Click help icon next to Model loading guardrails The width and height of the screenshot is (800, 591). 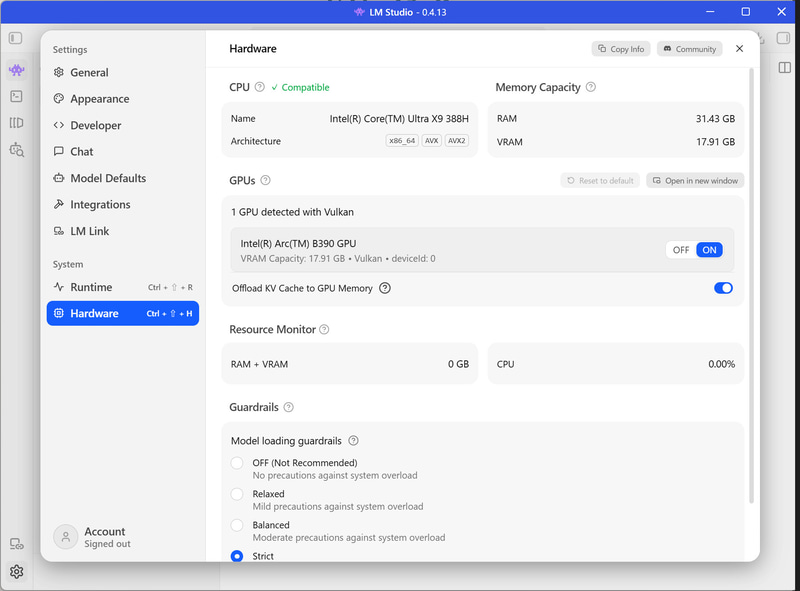coord(353,440)
